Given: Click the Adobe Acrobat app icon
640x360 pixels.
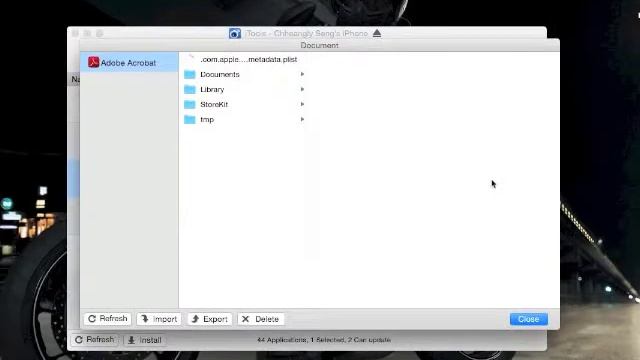Looking at the screenshot, I should (x=93, y=62).
